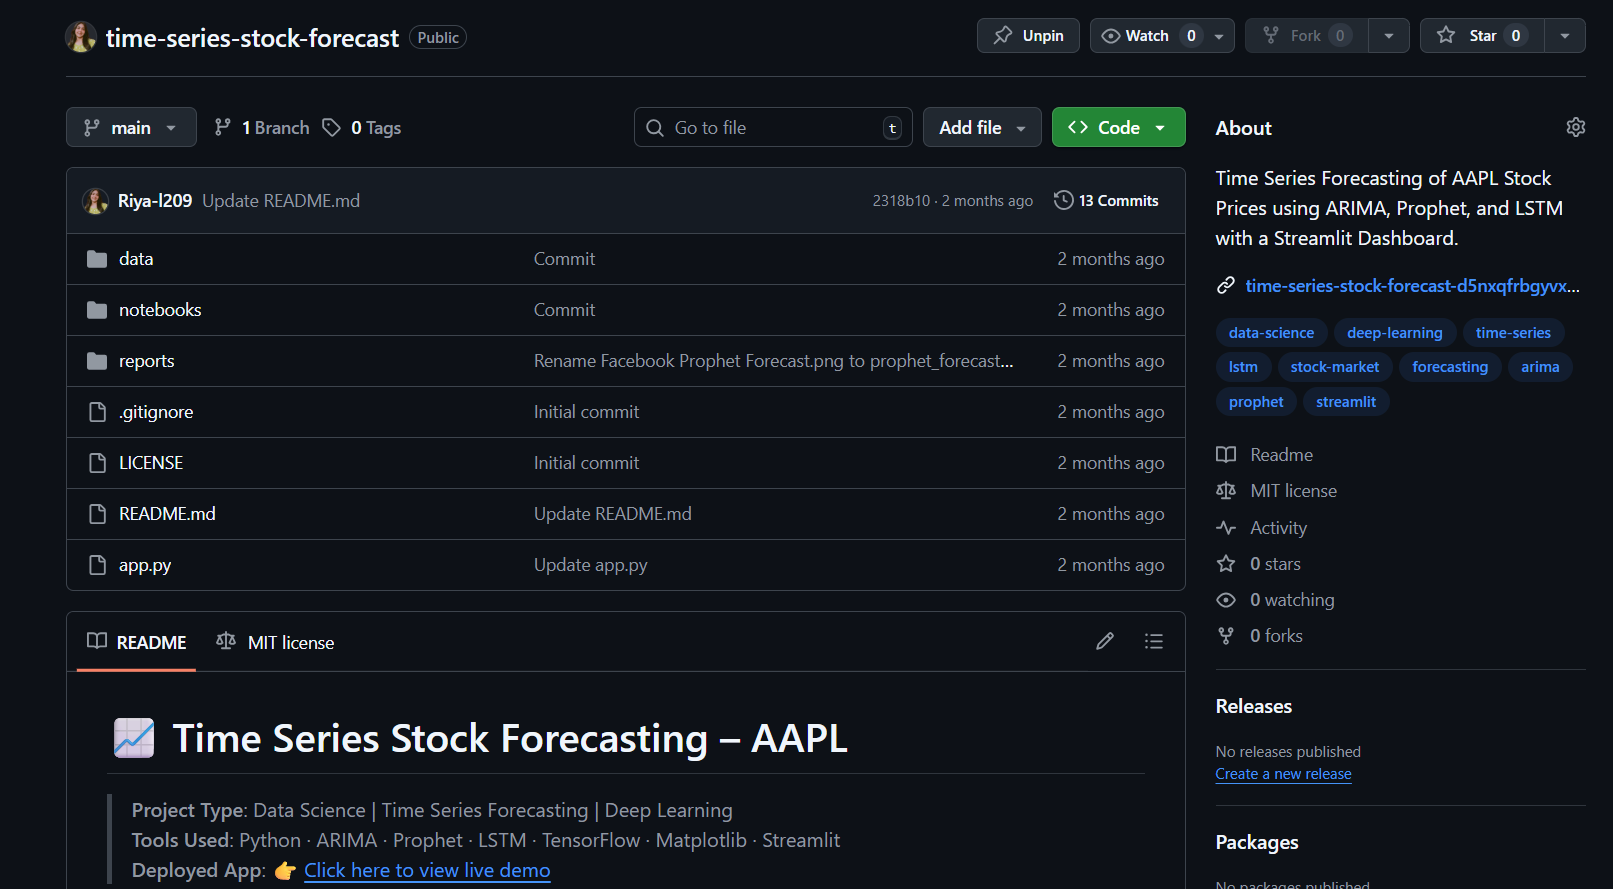Screen dimensions: 1613x889
Task: Click the branch icon beside 1 Branch
Action: coord(223,127)
